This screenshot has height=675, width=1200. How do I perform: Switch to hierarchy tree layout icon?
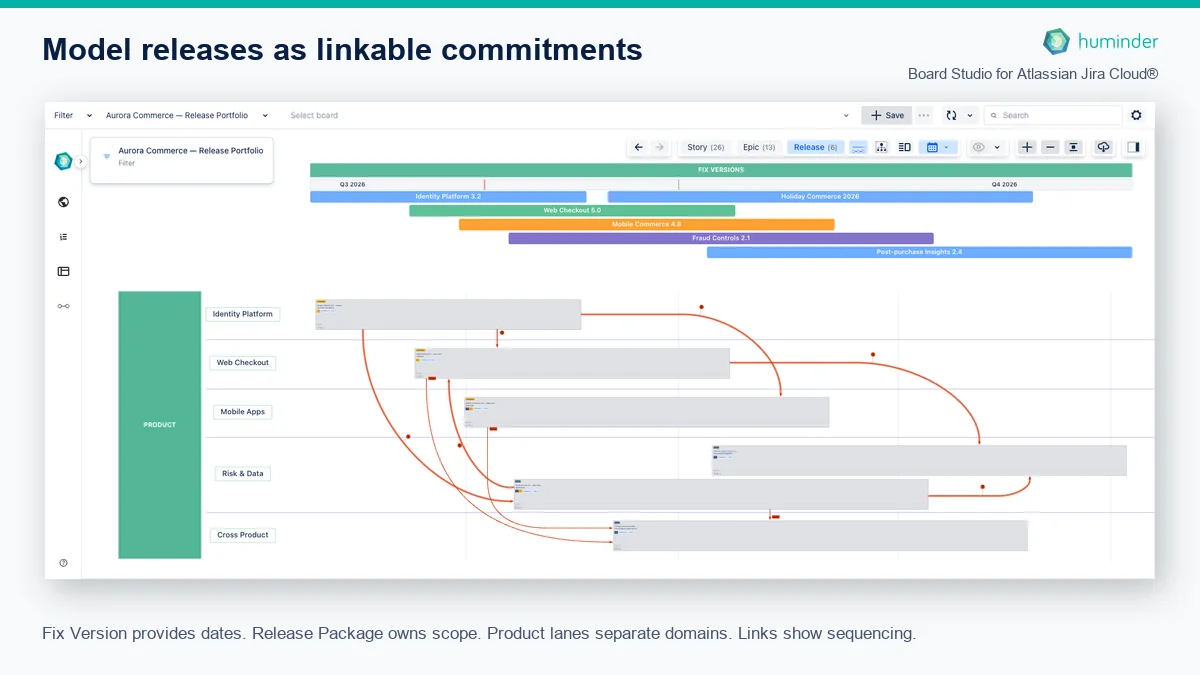[881, 147]
